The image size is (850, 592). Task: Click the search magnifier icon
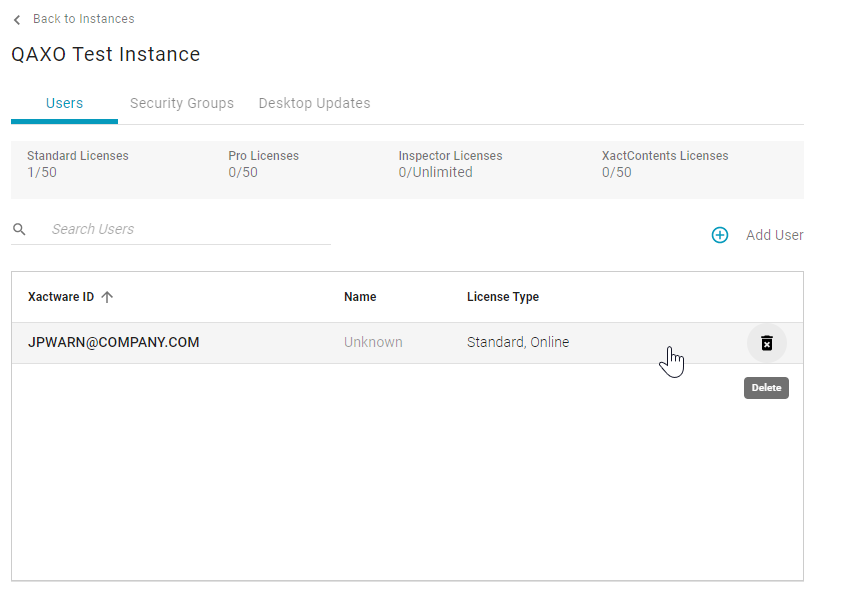(20, 229)
